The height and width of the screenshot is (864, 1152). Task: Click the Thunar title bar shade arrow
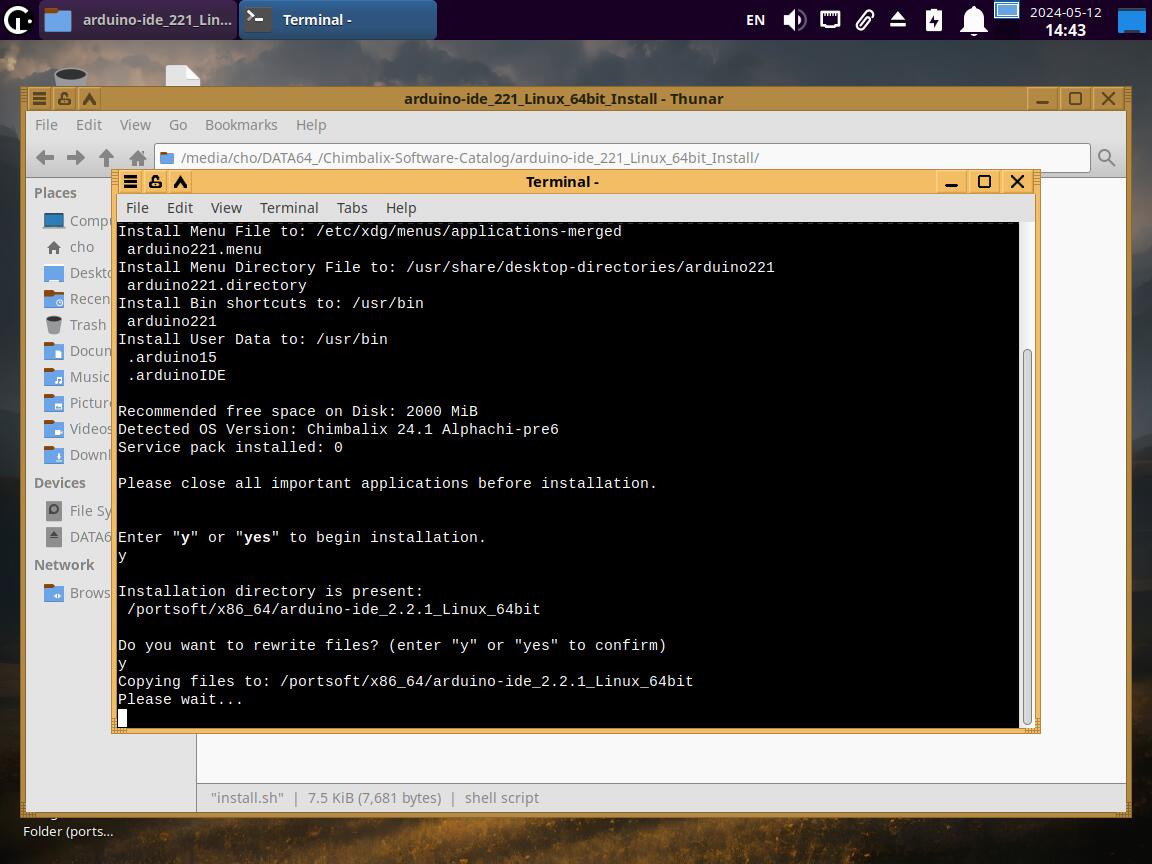coord(89,98)
